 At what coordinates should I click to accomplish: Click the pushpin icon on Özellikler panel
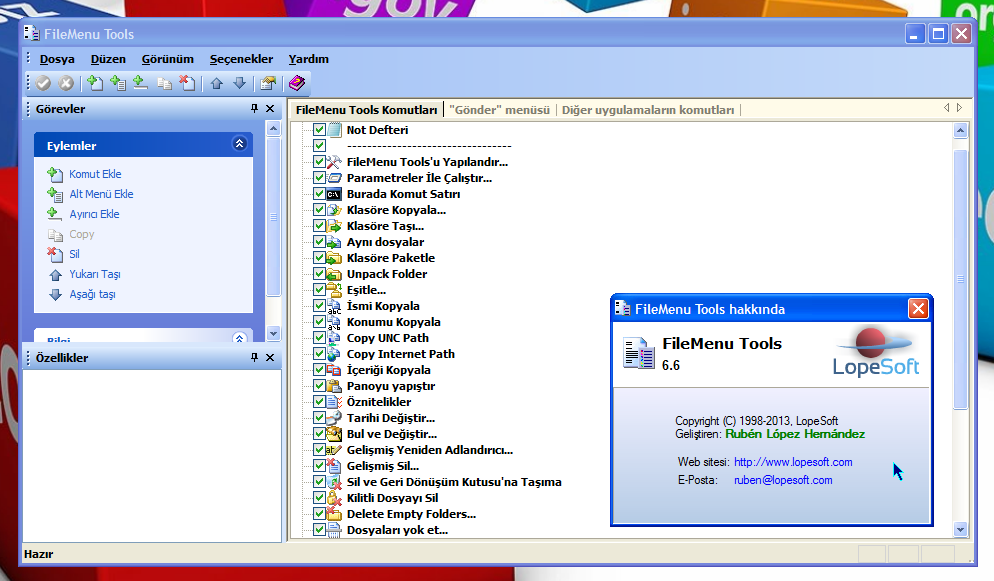[x=254, y=357]
